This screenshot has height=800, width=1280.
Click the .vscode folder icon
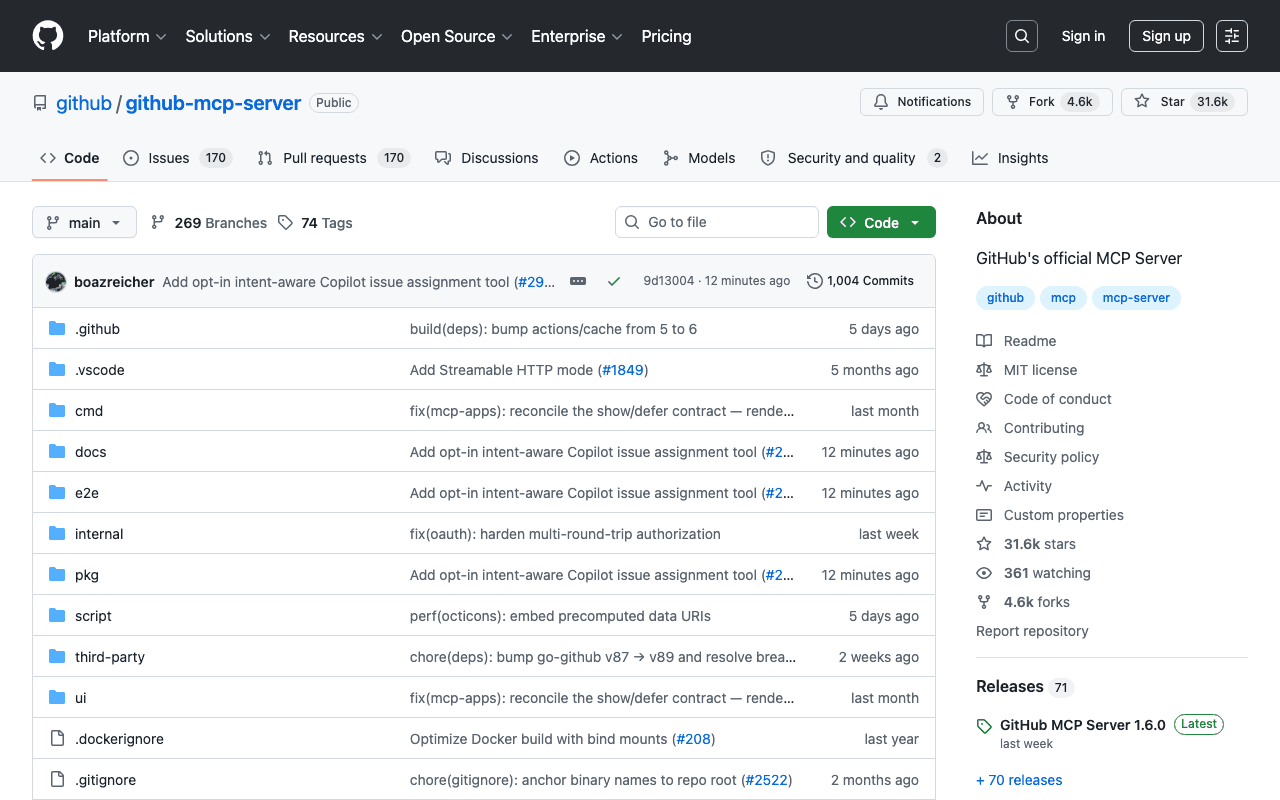(x=57, y=370)
